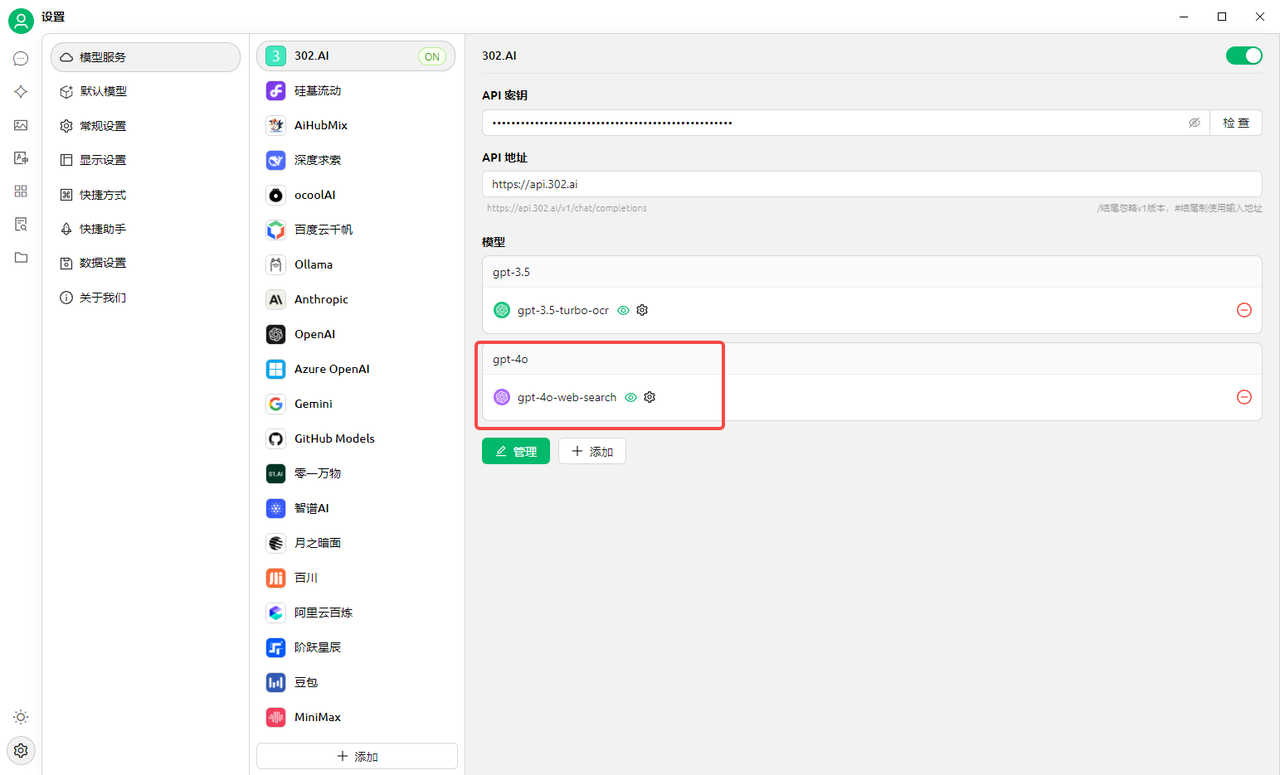Click 添加 button next to 管理
Viewport: 1280px width, 775px height.
[592, 451]
